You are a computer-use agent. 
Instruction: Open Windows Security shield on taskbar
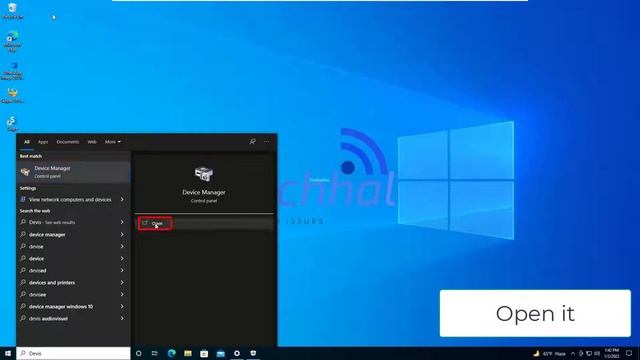253,353
